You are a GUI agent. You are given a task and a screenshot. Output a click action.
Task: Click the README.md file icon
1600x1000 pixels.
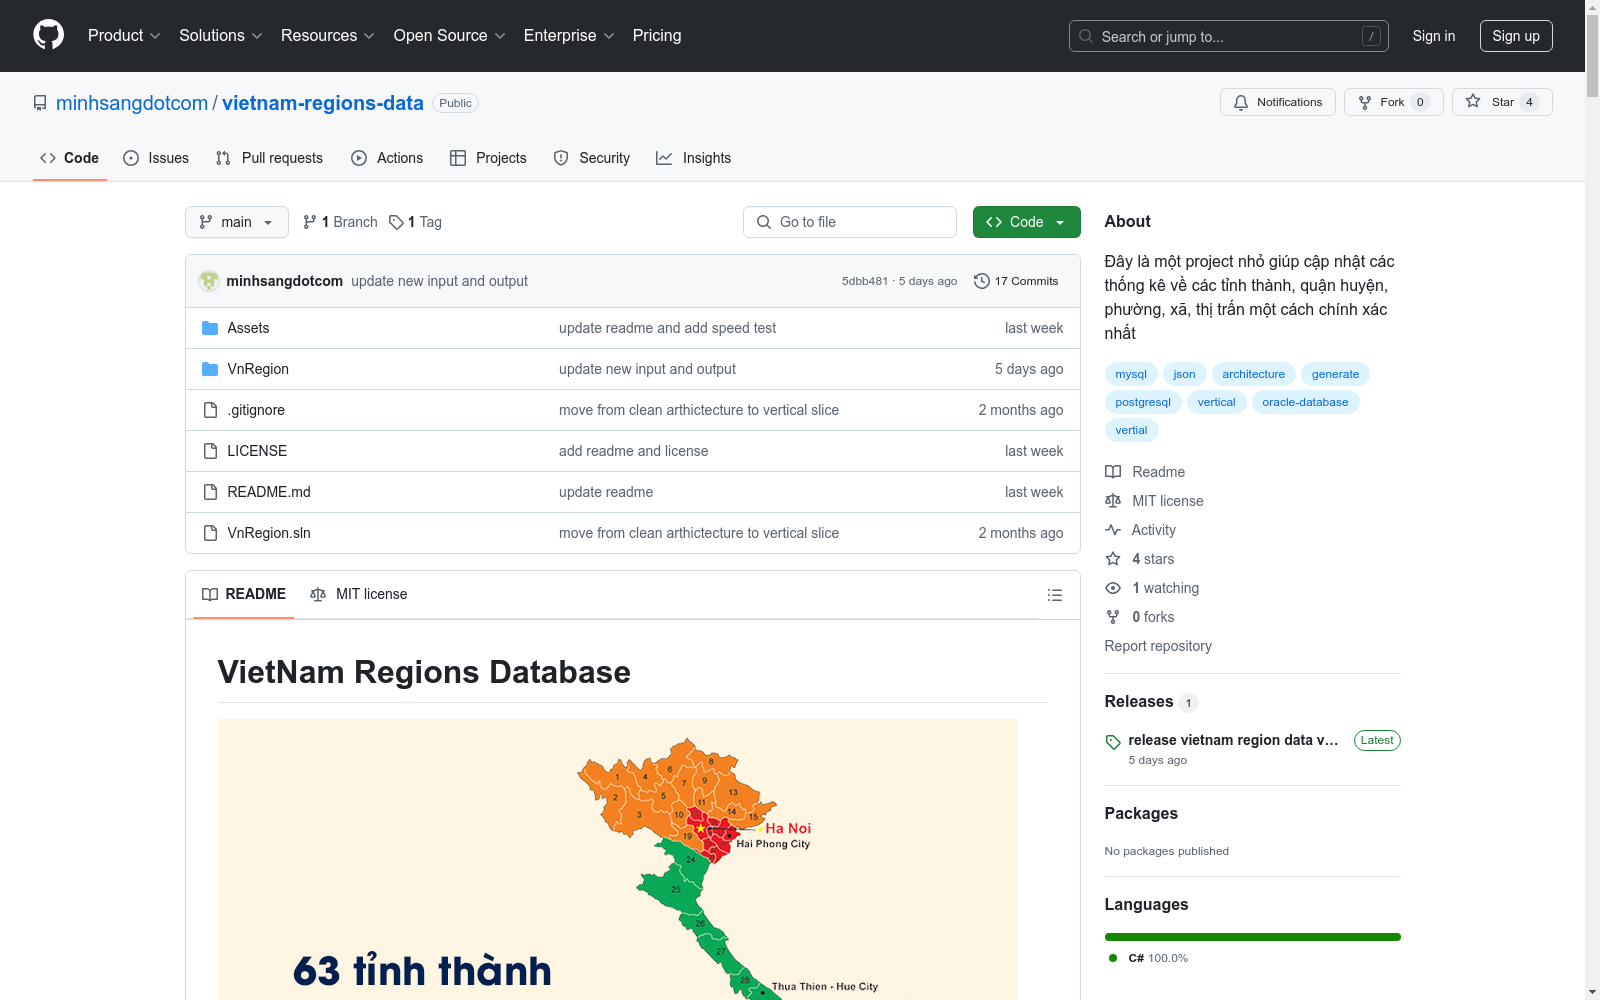pyautogui.click(x=210, y=492)
